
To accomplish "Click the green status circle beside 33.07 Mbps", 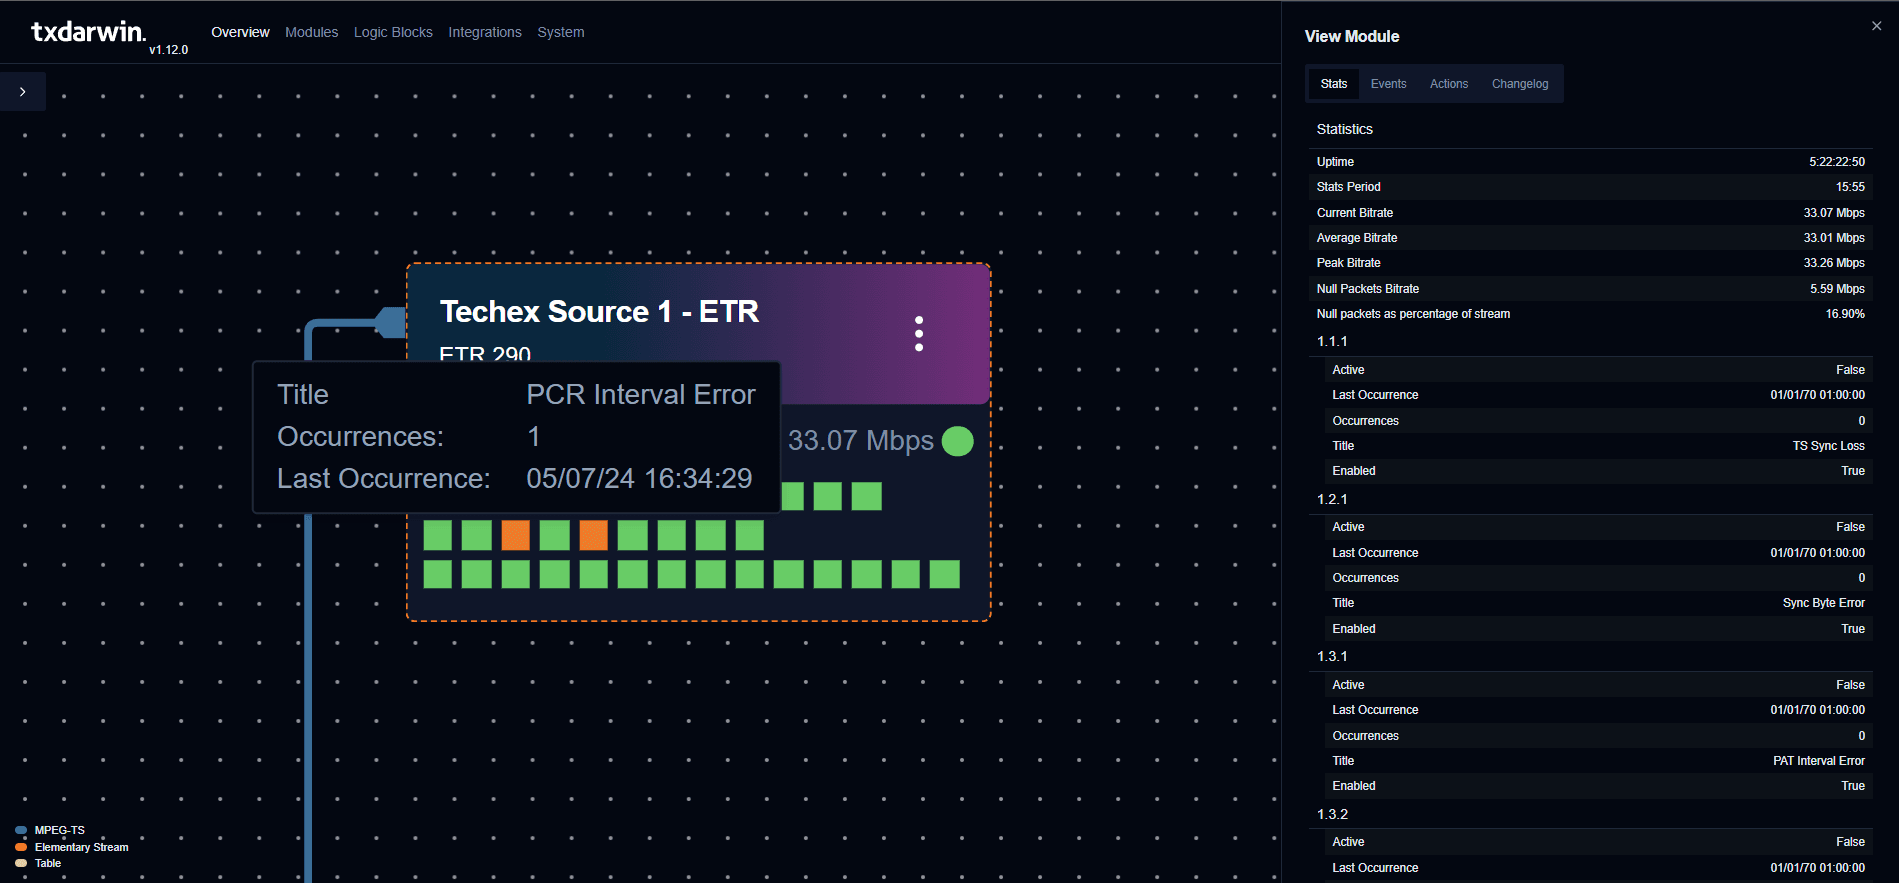I will point(957,441).
